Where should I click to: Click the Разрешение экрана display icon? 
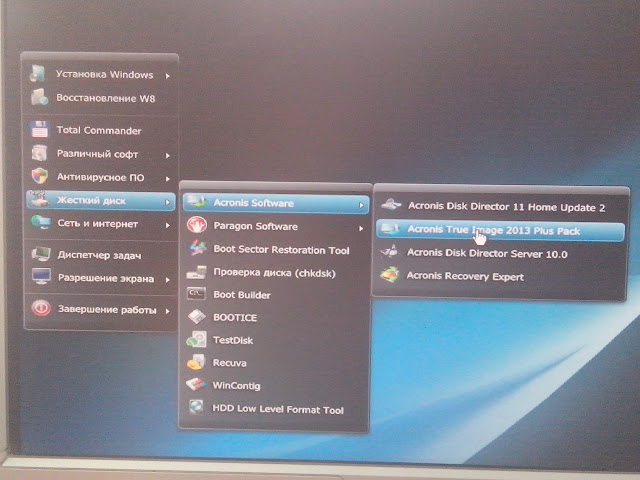click(42, 277)
